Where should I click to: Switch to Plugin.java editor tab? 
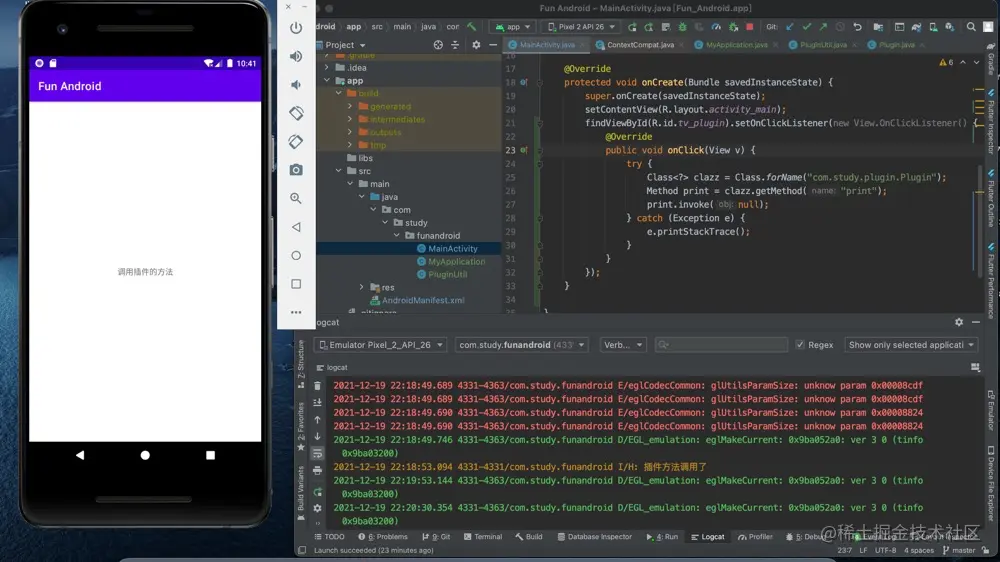[896, 45]
